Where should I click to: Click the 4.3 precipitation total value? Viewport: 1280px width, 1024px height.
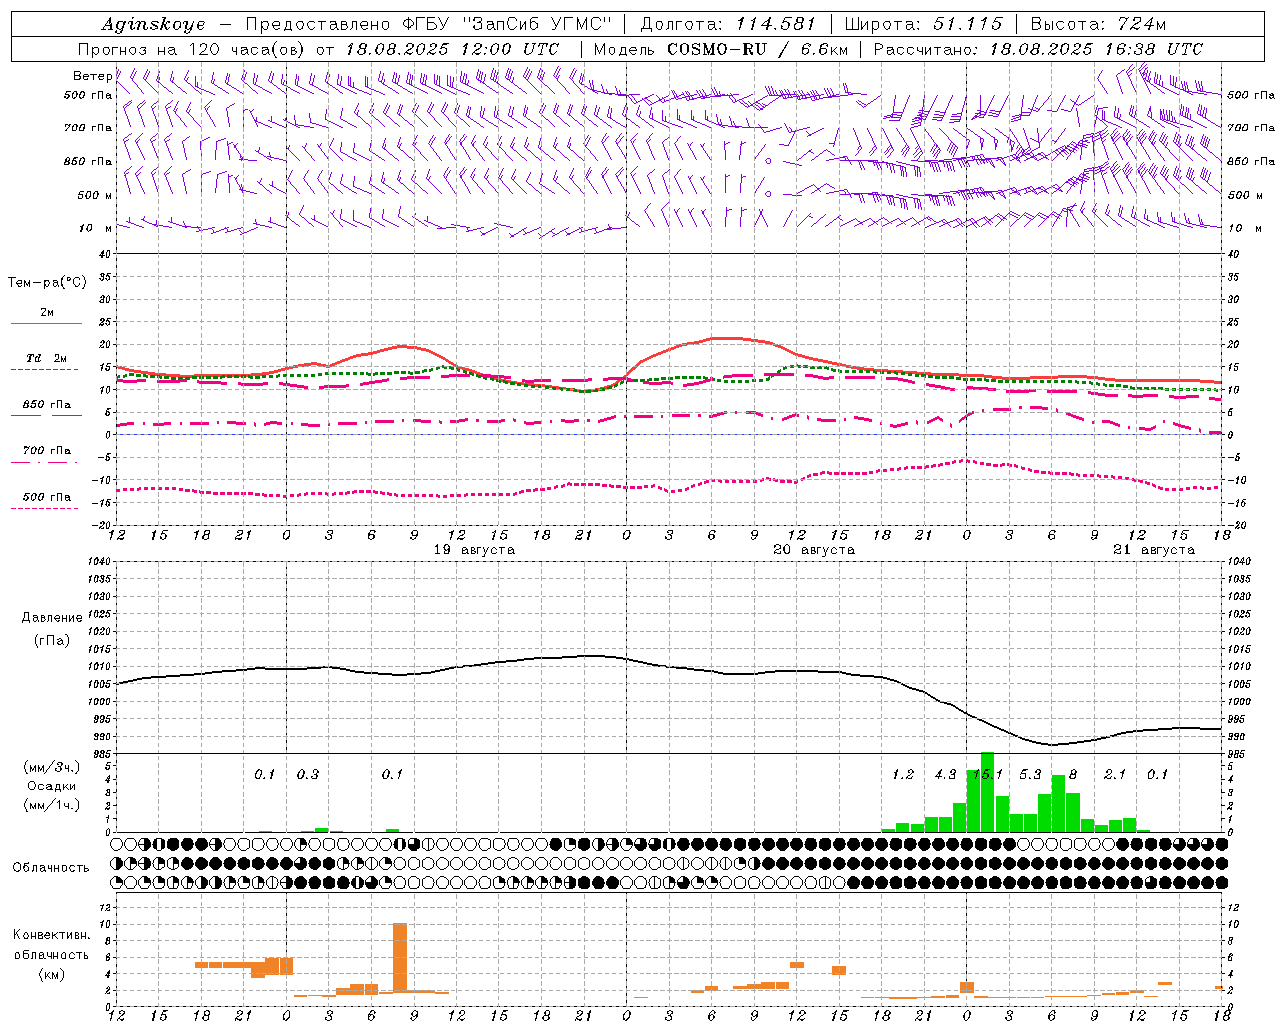[x=945, y=774]
